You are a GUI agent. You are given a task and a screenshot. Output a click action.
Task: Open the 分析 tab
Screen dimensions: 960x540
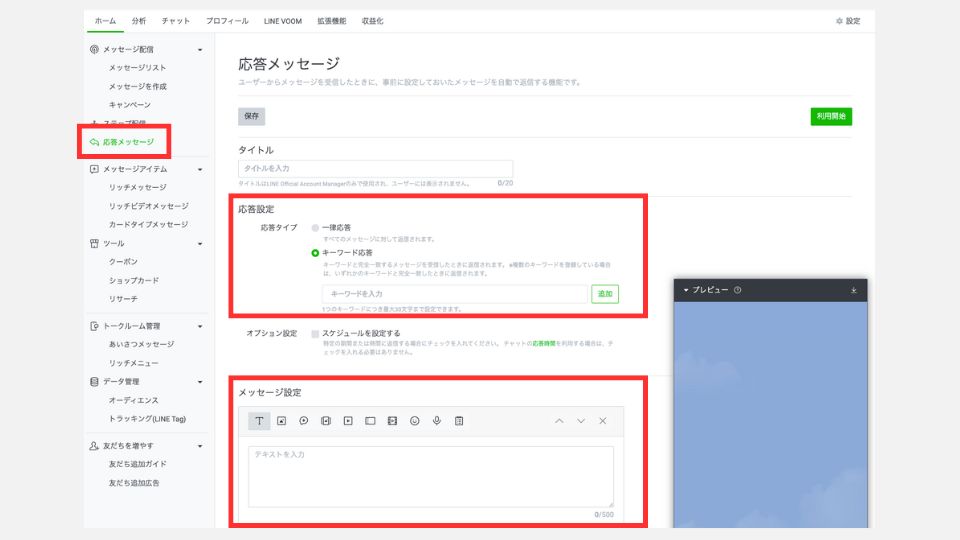click(139, 21)
